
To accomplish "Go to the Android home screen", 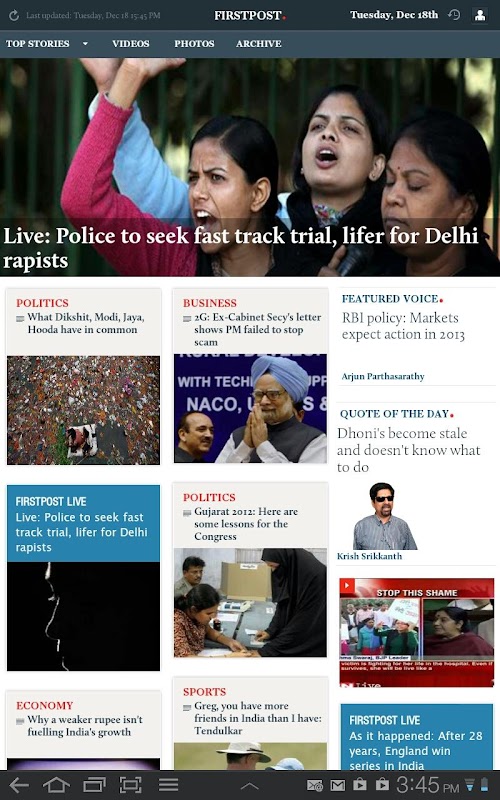I will coord(56,785).
